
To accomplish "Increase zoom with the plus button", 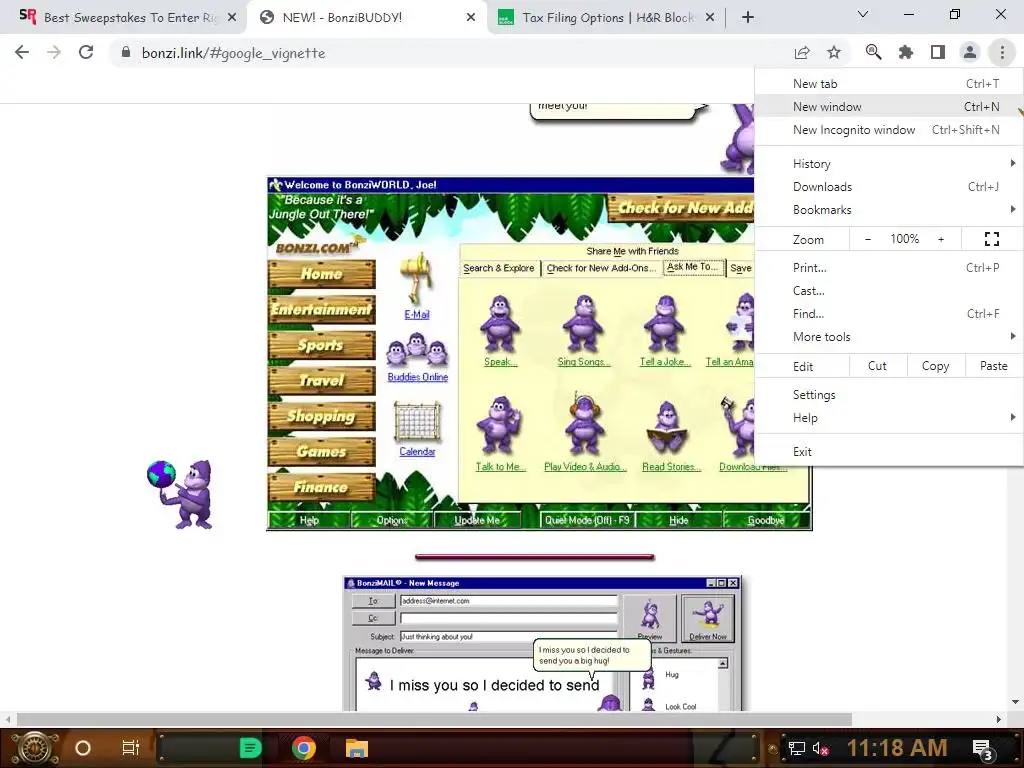I will point(941,239).
